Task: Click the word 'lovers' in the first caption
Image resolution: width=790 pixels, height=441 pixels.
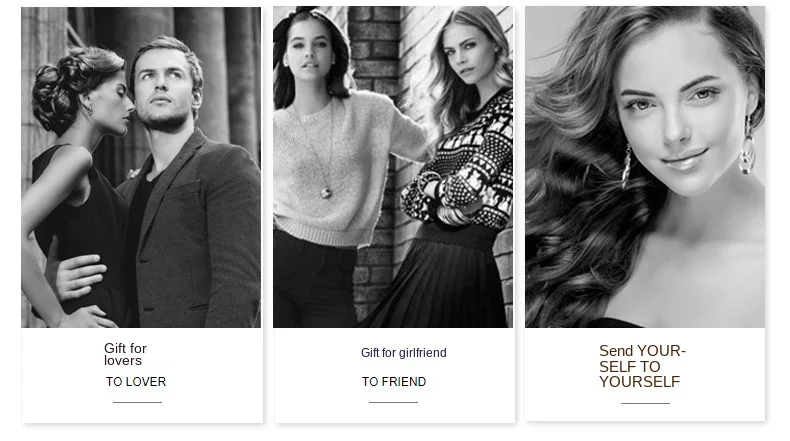Action: (x=123, y=361)
